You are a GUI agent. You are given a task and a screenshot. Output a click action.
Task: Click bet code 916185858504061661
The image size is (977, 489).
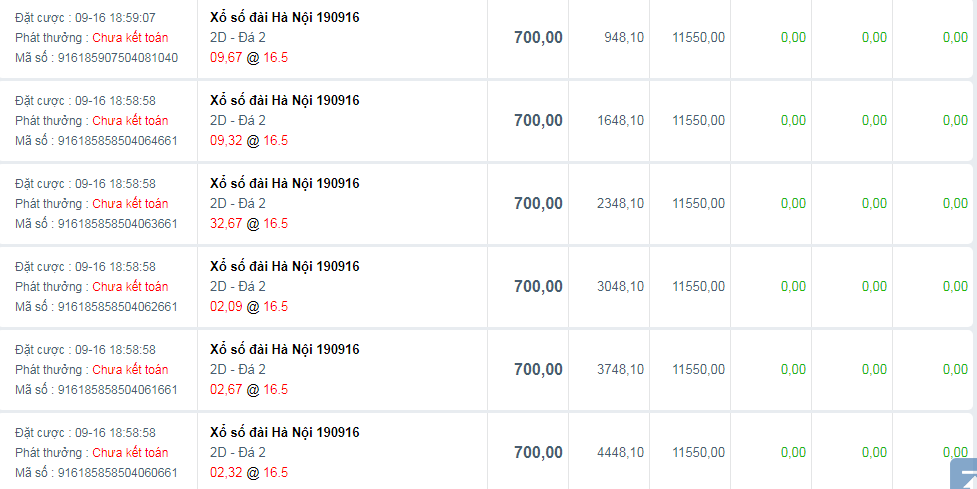pos(117,389)
